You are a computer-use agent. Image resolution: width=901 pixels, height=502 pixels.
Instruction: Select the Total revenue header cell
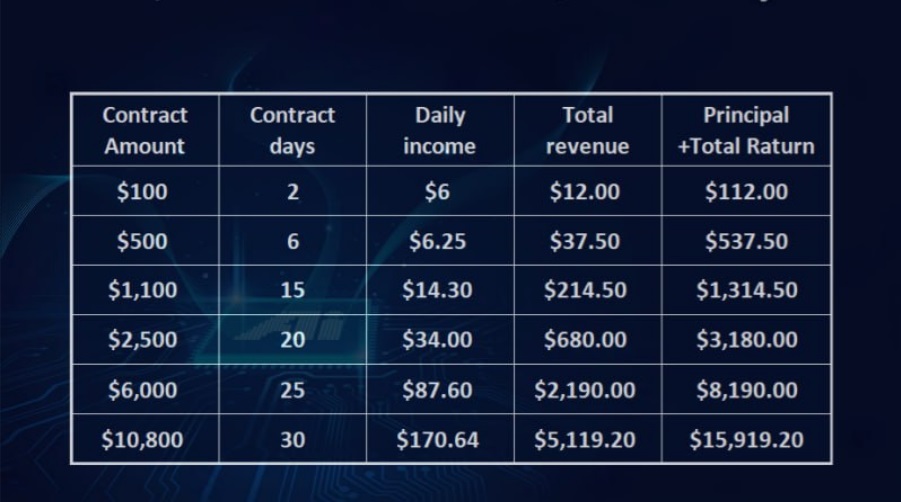point(588,130)
